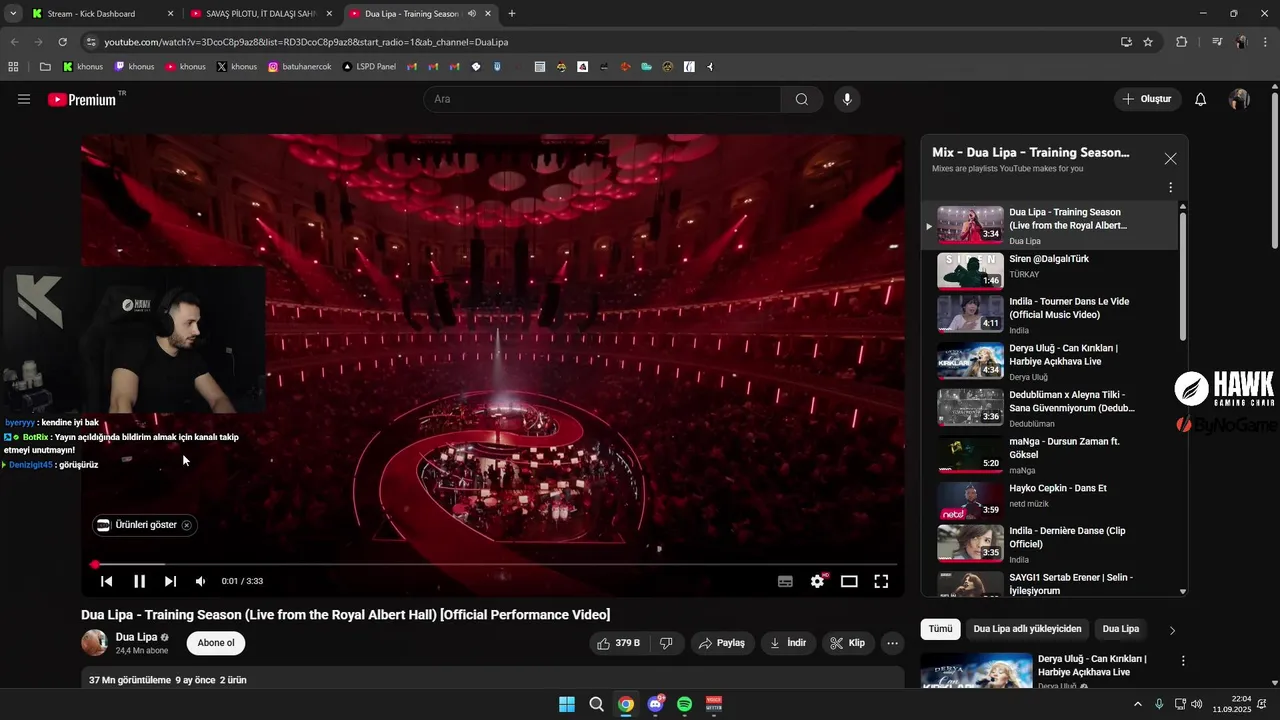Show hidden system tray icons
The height and width of the screenshot is (720, 1280).
click(x=1137, y=704)
